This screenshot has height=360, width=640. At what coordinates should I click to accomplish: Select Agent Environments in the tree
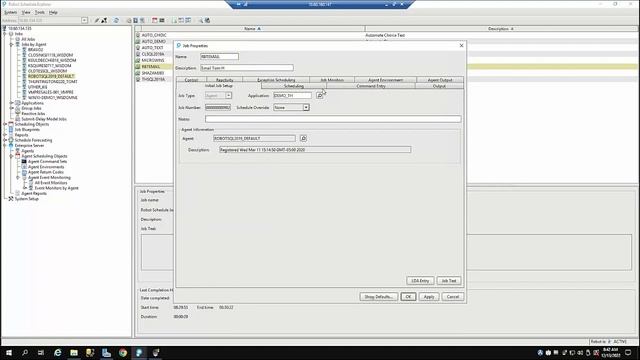[46, 167]
